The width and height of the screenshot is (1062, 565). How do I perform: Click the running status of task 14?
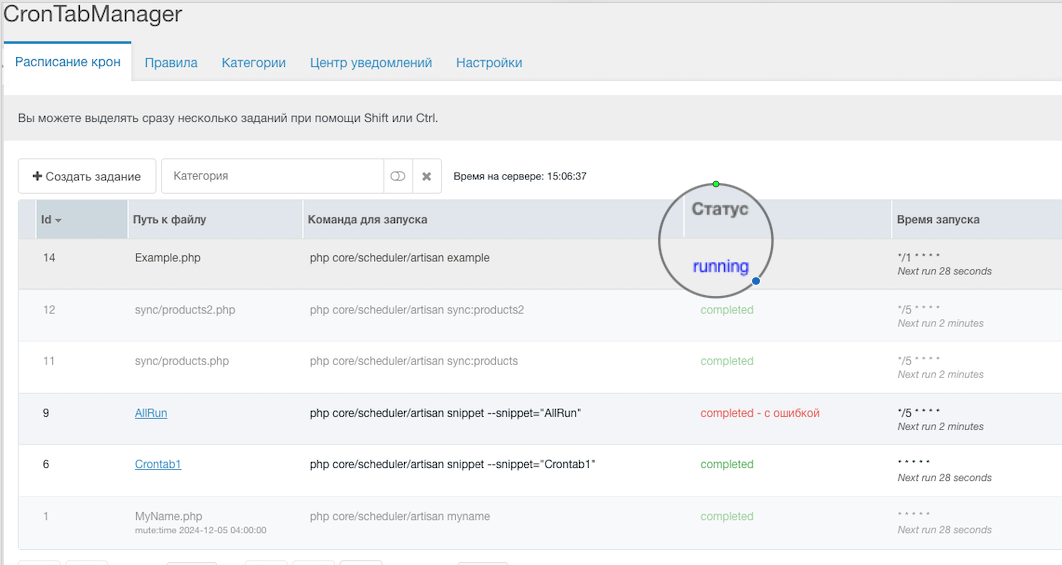[x=721, y=266]
